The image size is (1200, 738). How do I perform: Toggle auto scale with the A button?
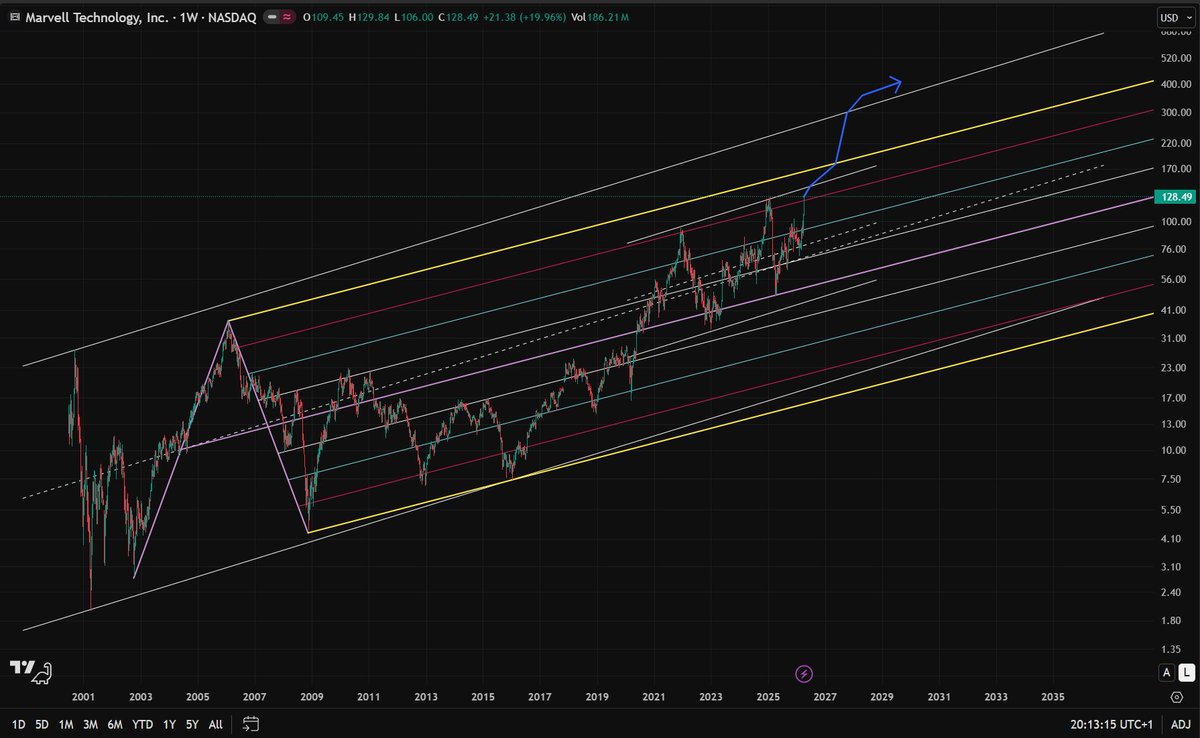1166,672
